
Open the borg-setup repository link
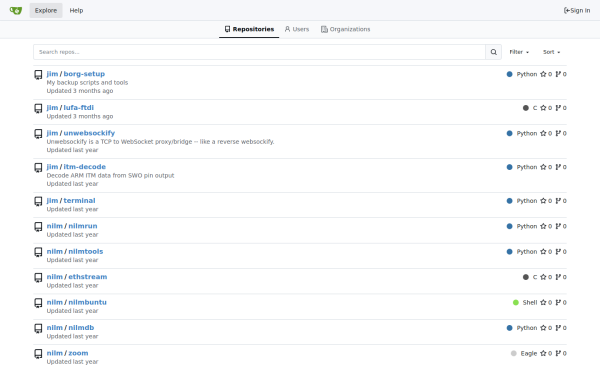[x=84, y=74]
